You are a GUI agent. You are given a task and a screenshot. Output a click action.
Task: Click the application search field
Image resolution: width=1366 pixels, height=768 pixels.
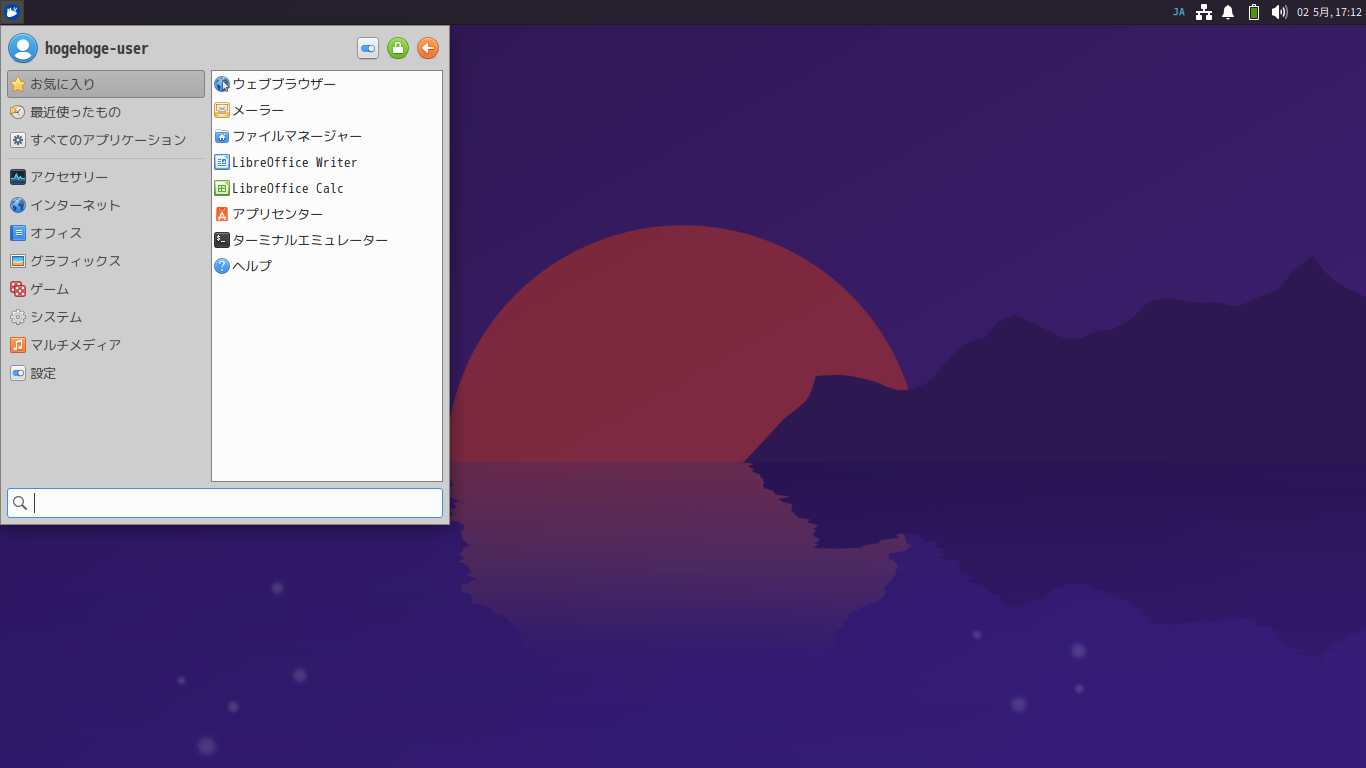coord(225,503)
